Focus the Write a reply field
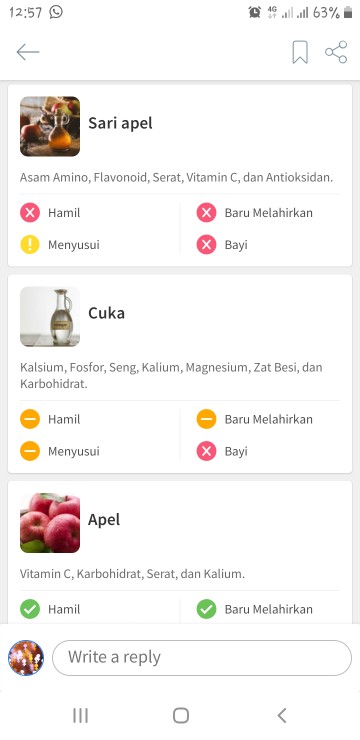This screenshot has height=740, width=360. click(202, 657)
